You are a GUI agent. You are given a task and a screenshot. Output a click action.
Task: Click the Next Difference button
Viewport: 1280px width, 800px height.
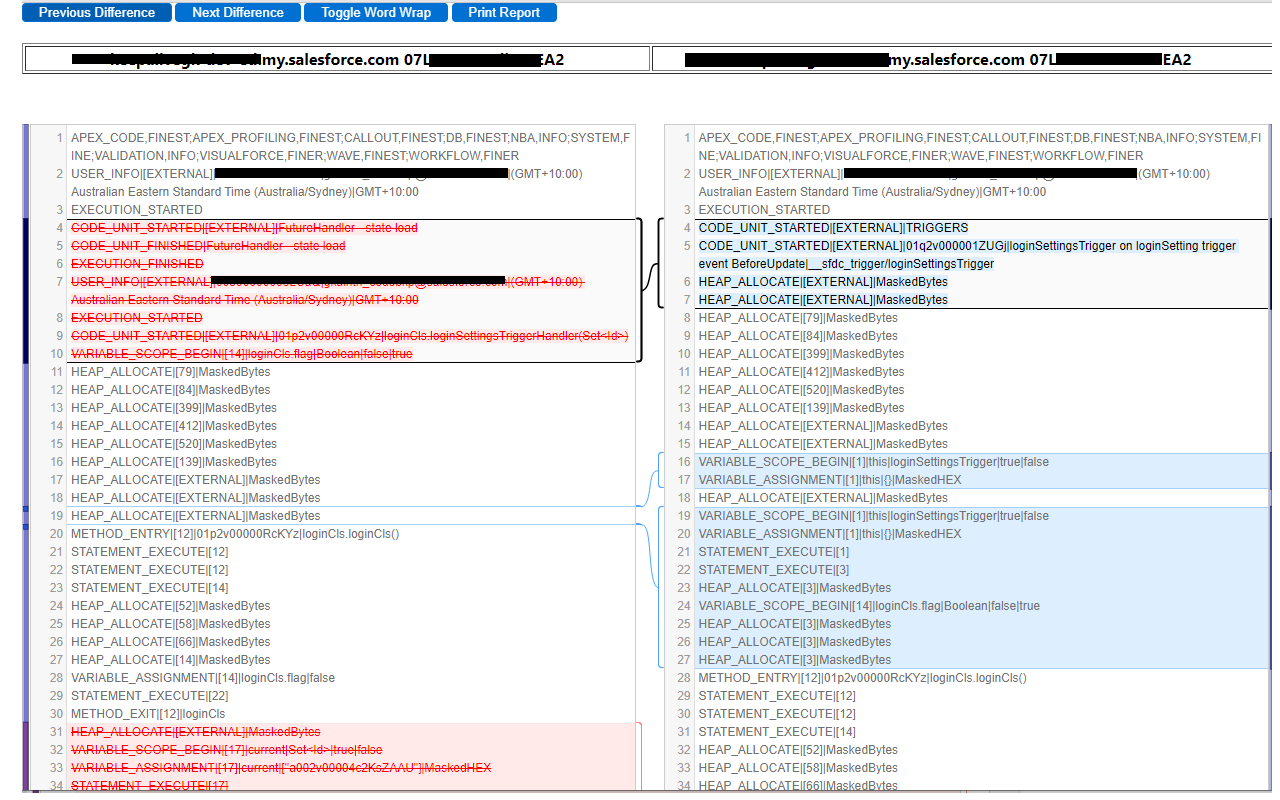coord(237,12)
